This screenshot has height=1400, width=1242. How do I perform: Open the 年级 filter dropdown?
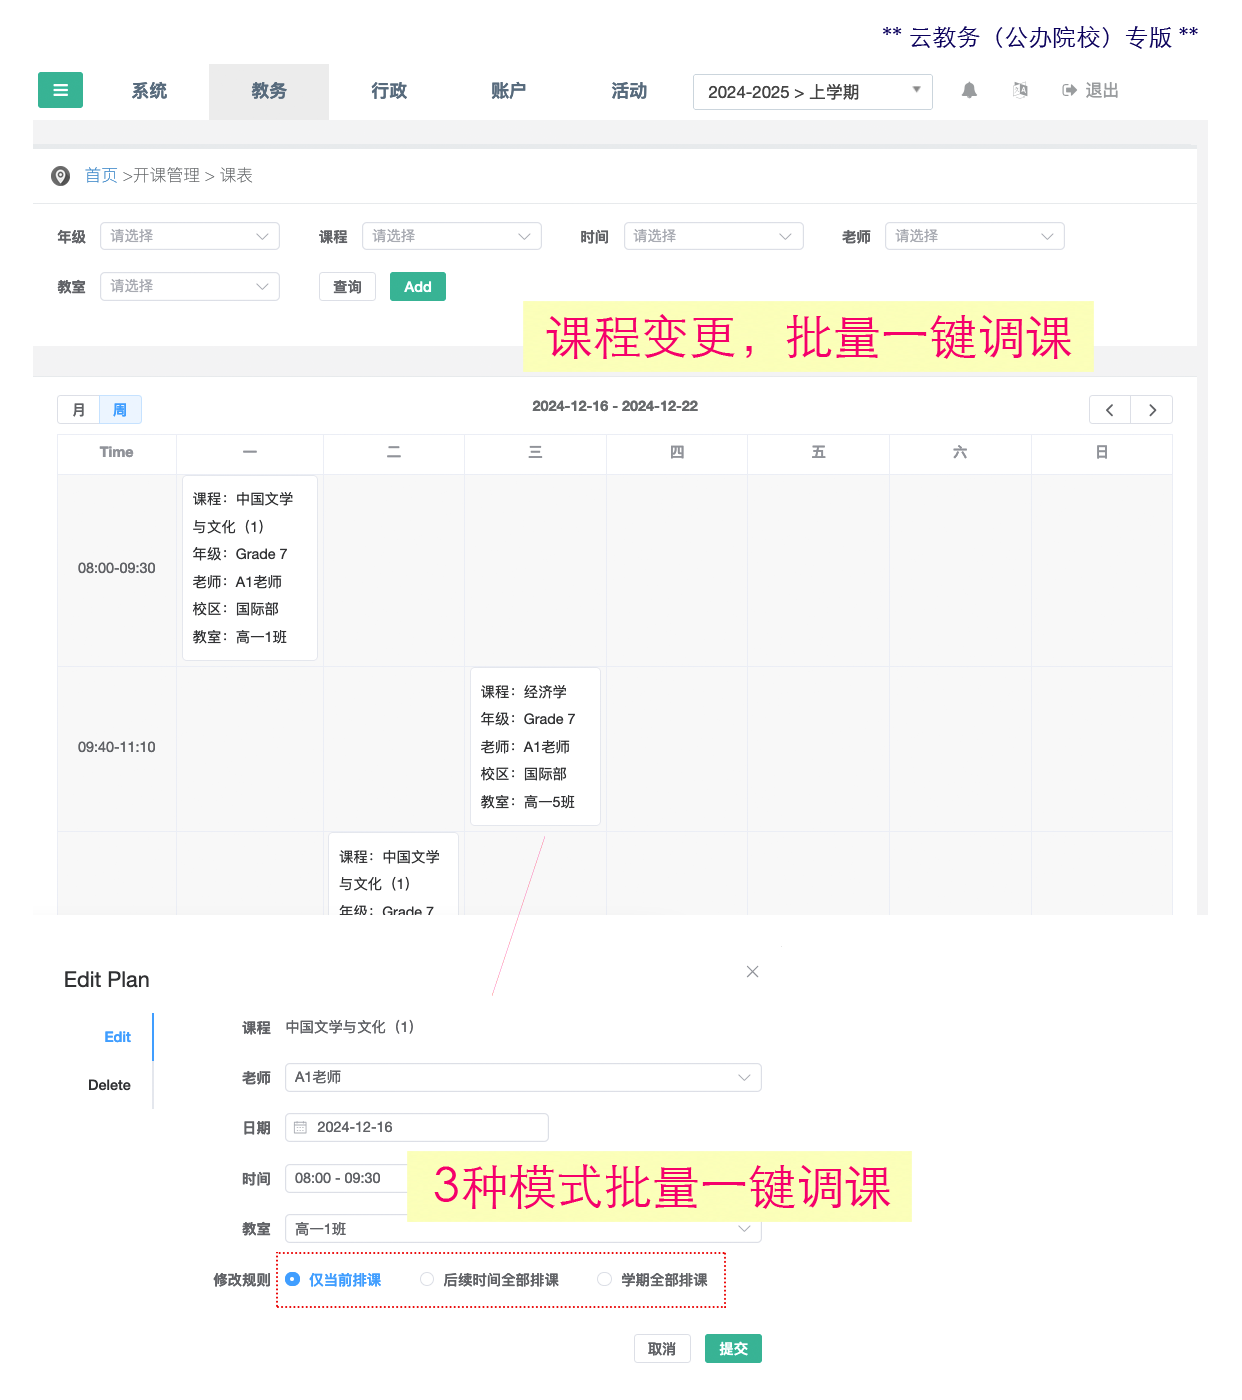pos(190,236)
